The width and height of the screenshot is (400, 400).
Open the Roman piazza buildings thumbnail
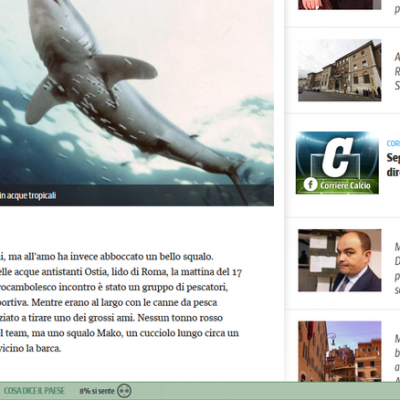(x=340, y=351)
